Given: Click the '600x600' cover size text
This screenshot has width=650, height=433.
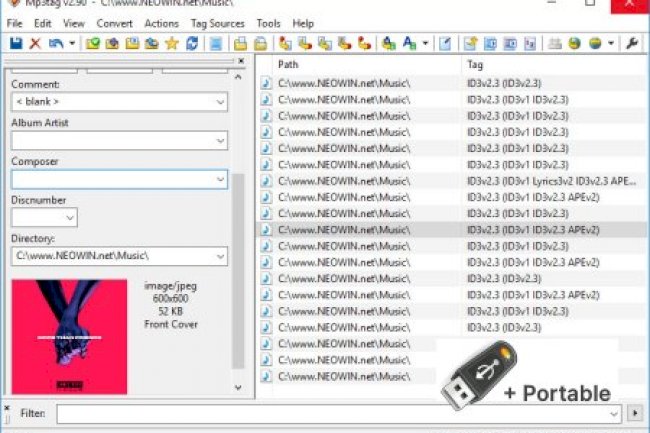Looking at the screenshot, I should point(170,298).
